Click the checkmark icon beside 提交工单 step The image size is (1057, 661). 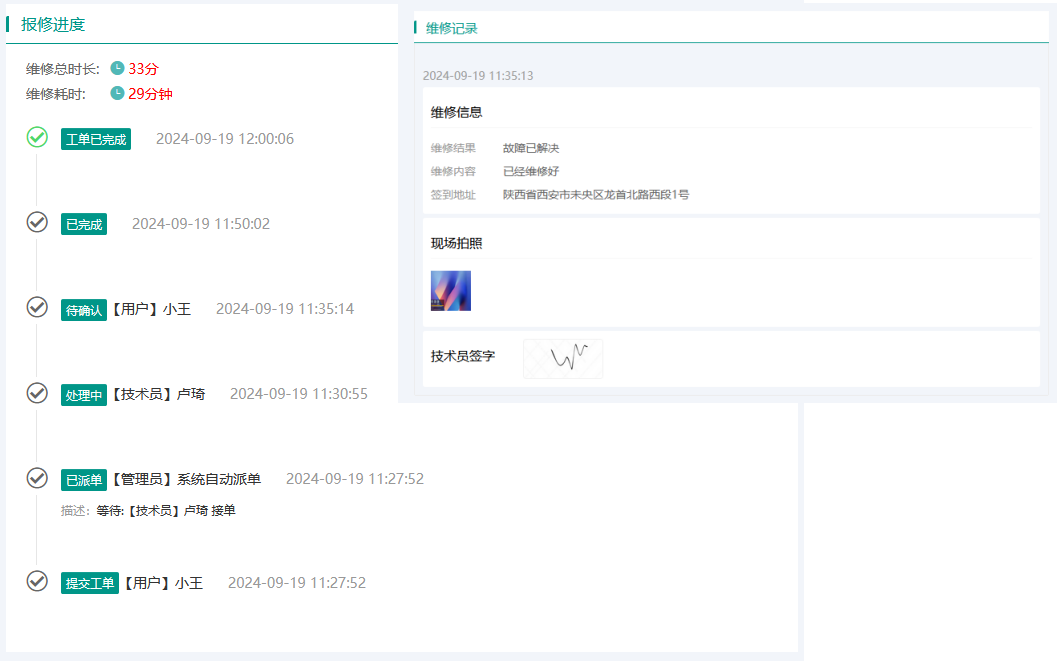(37, 582)
